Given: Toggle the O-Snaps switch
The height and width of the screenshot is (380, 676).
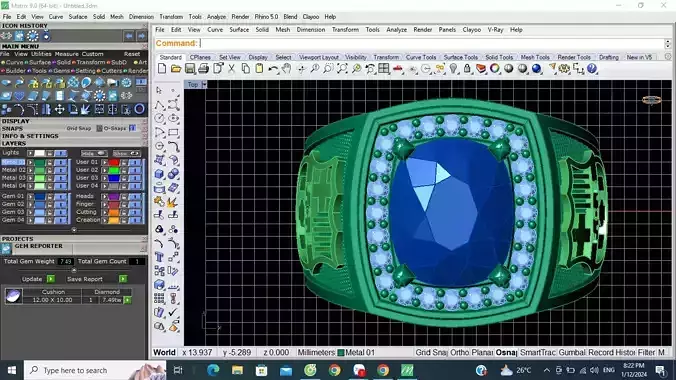Looking at the screenshot, I should click(132, 128).
